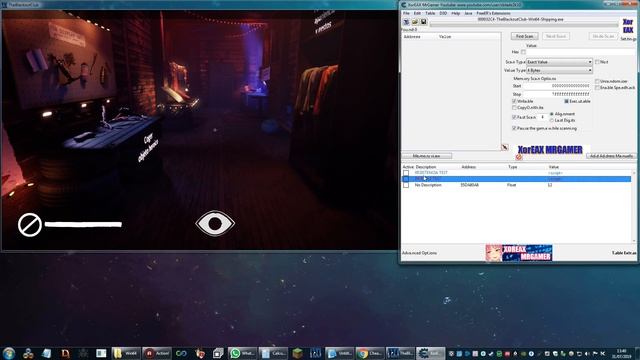Click the scan progress bar
This screenshot has width=640, height=360.
524,25
